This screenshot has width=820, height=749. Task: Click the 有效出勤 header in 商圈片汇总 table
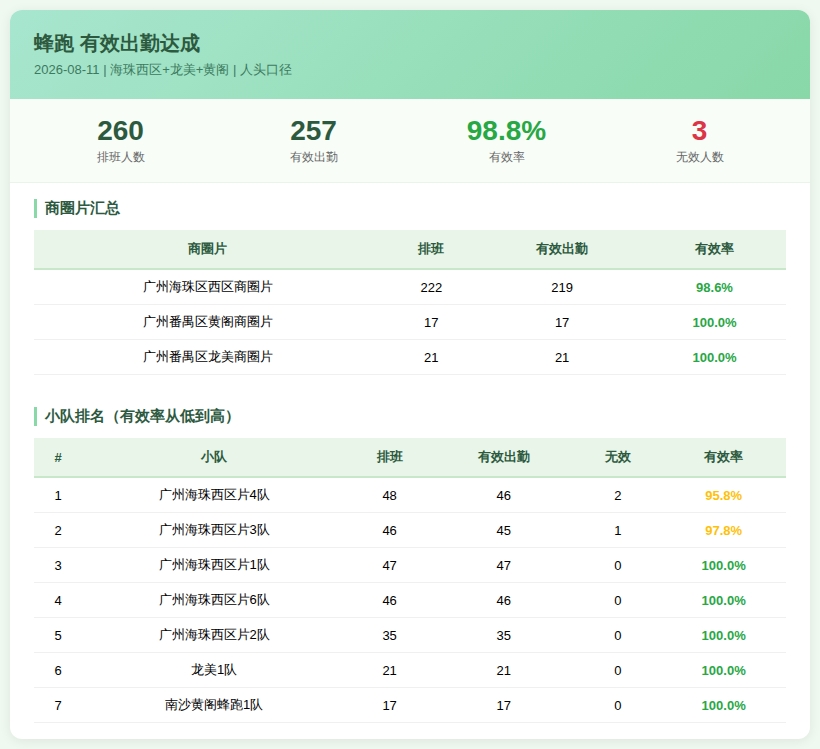562,249
